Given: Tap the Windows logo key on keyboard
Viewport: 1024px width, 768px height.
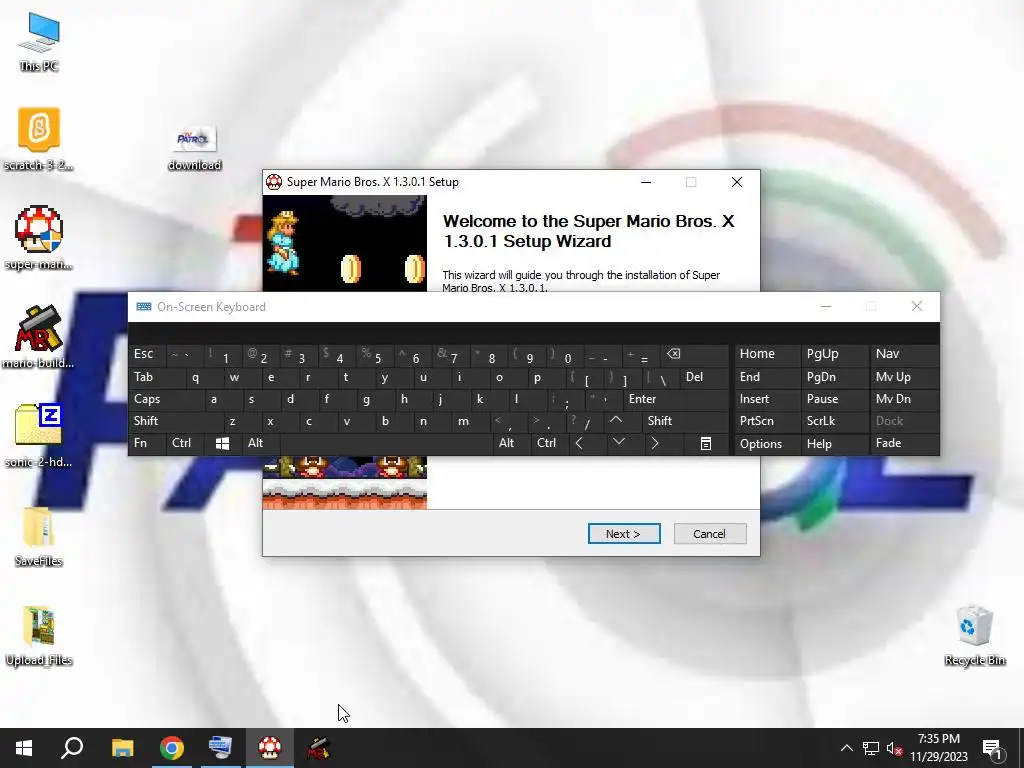Looking at the screenshot, I should click(222, 443).
